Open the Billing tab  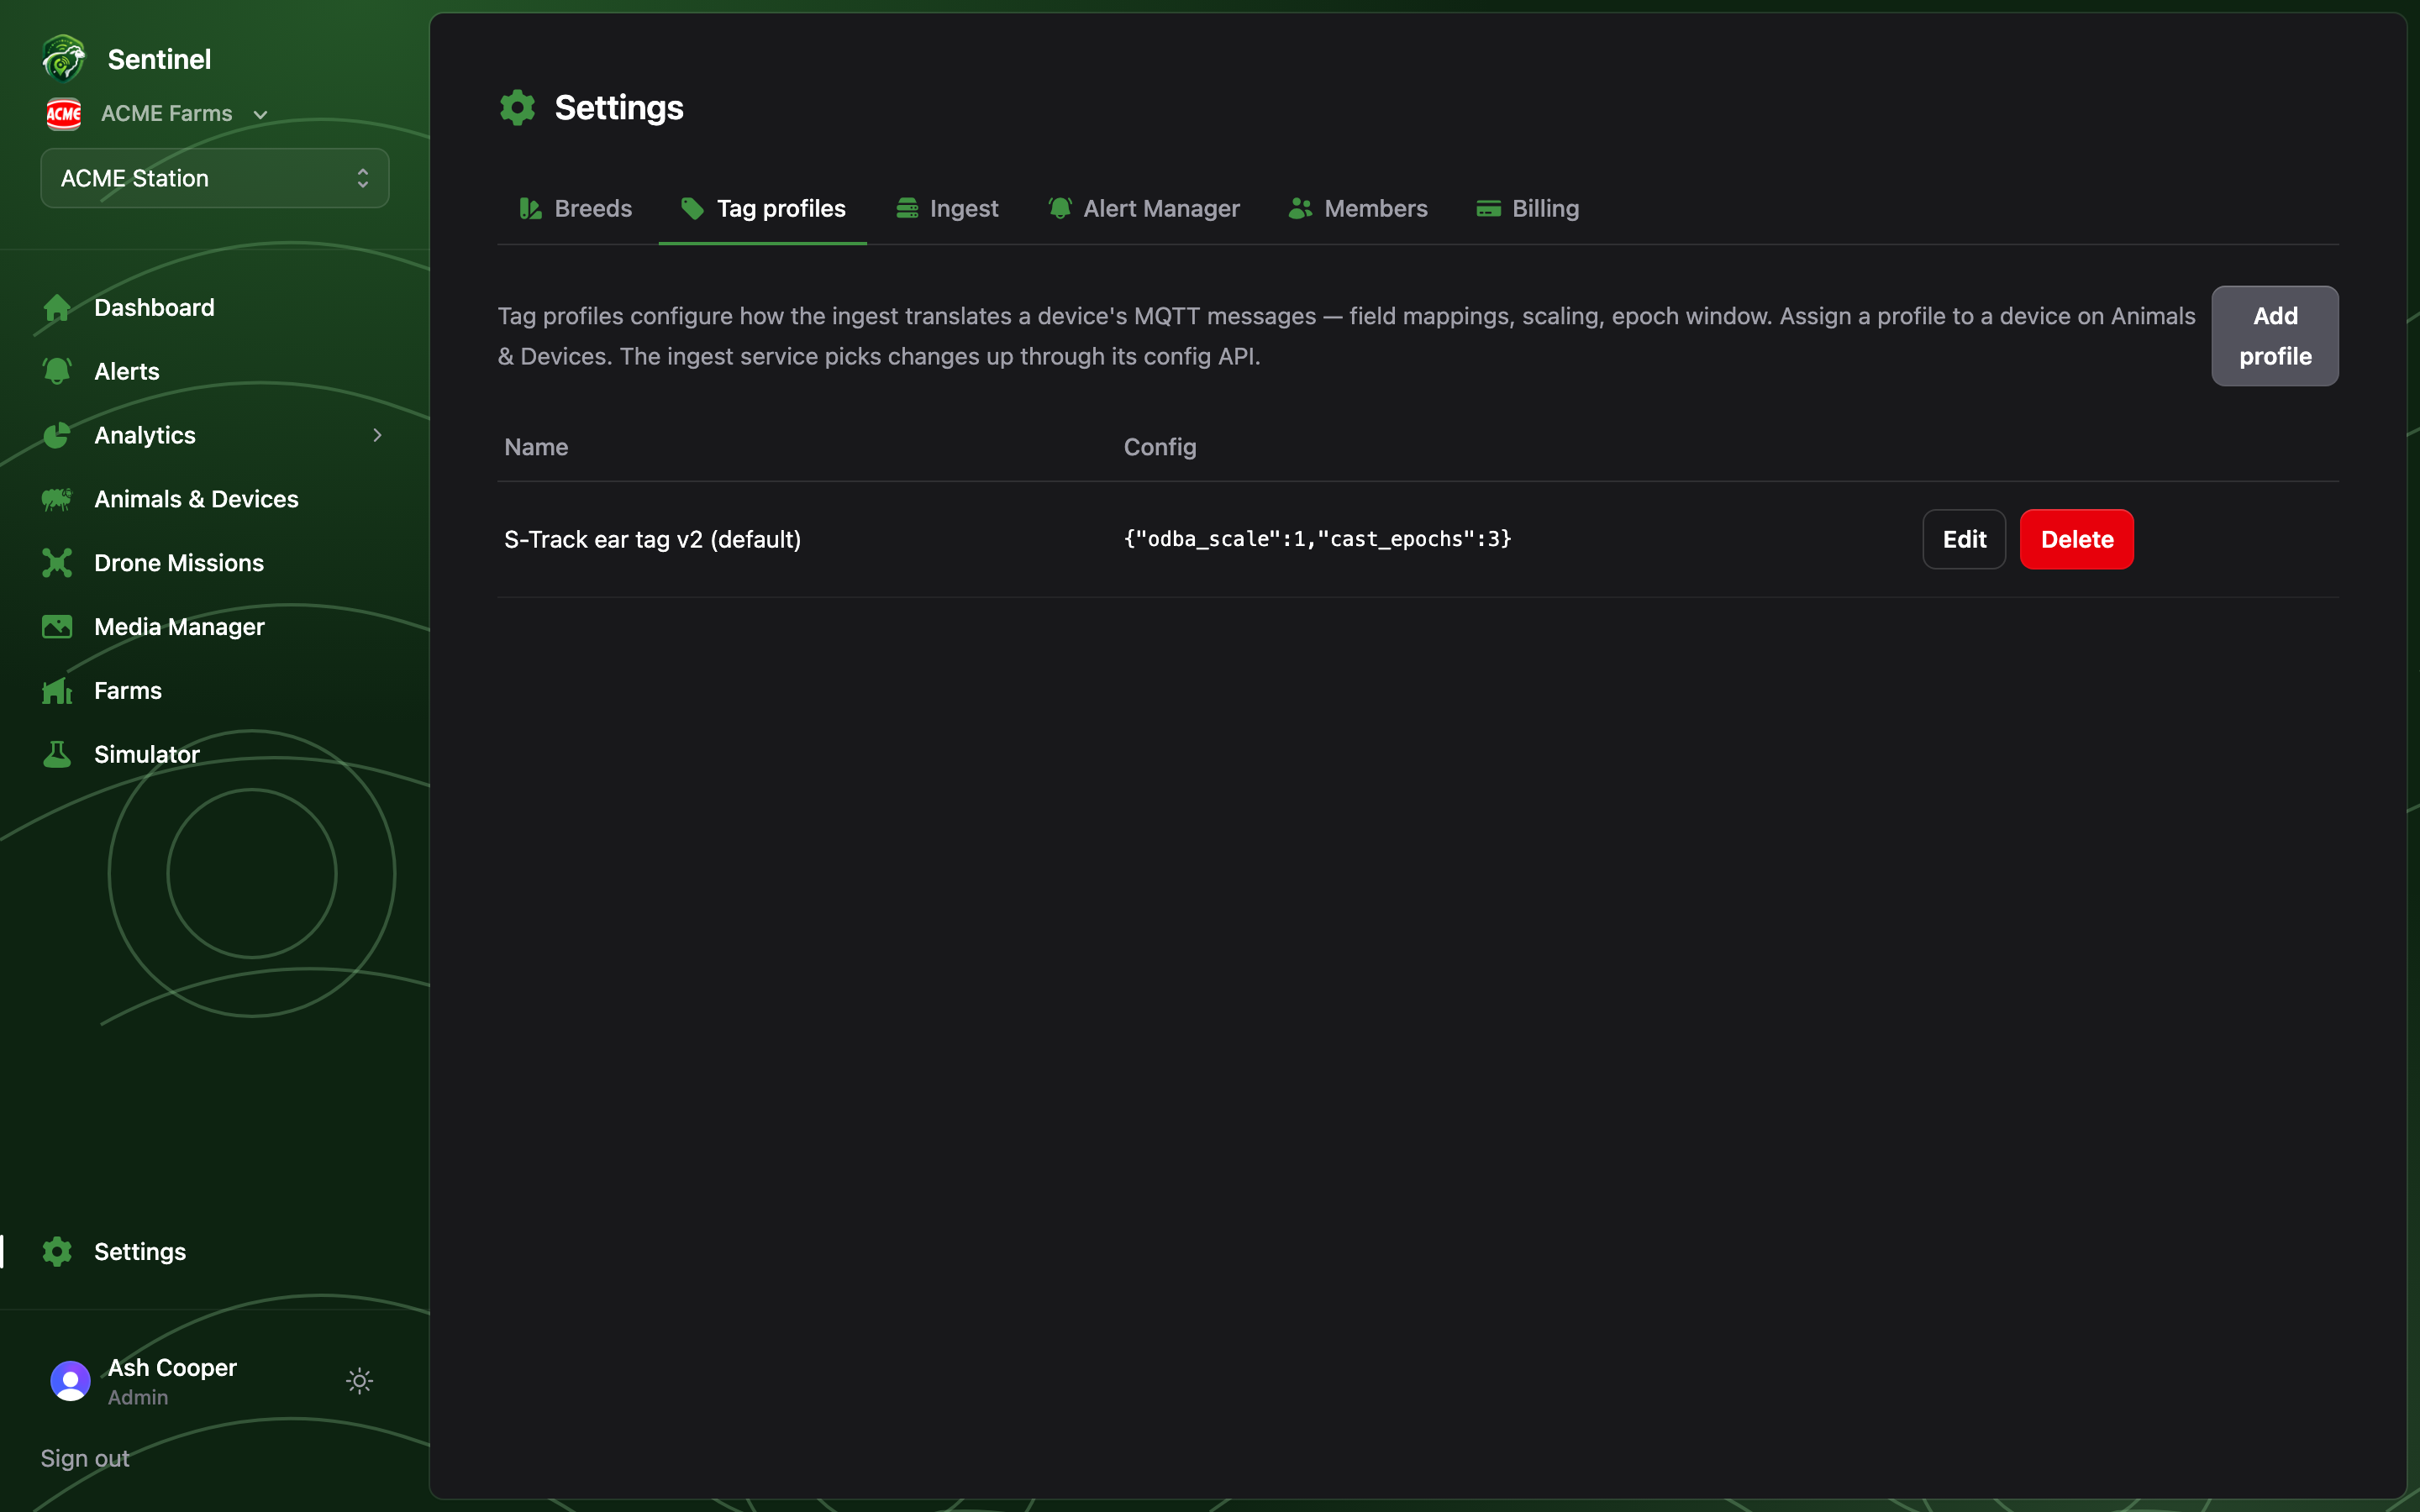[1527, 208]
